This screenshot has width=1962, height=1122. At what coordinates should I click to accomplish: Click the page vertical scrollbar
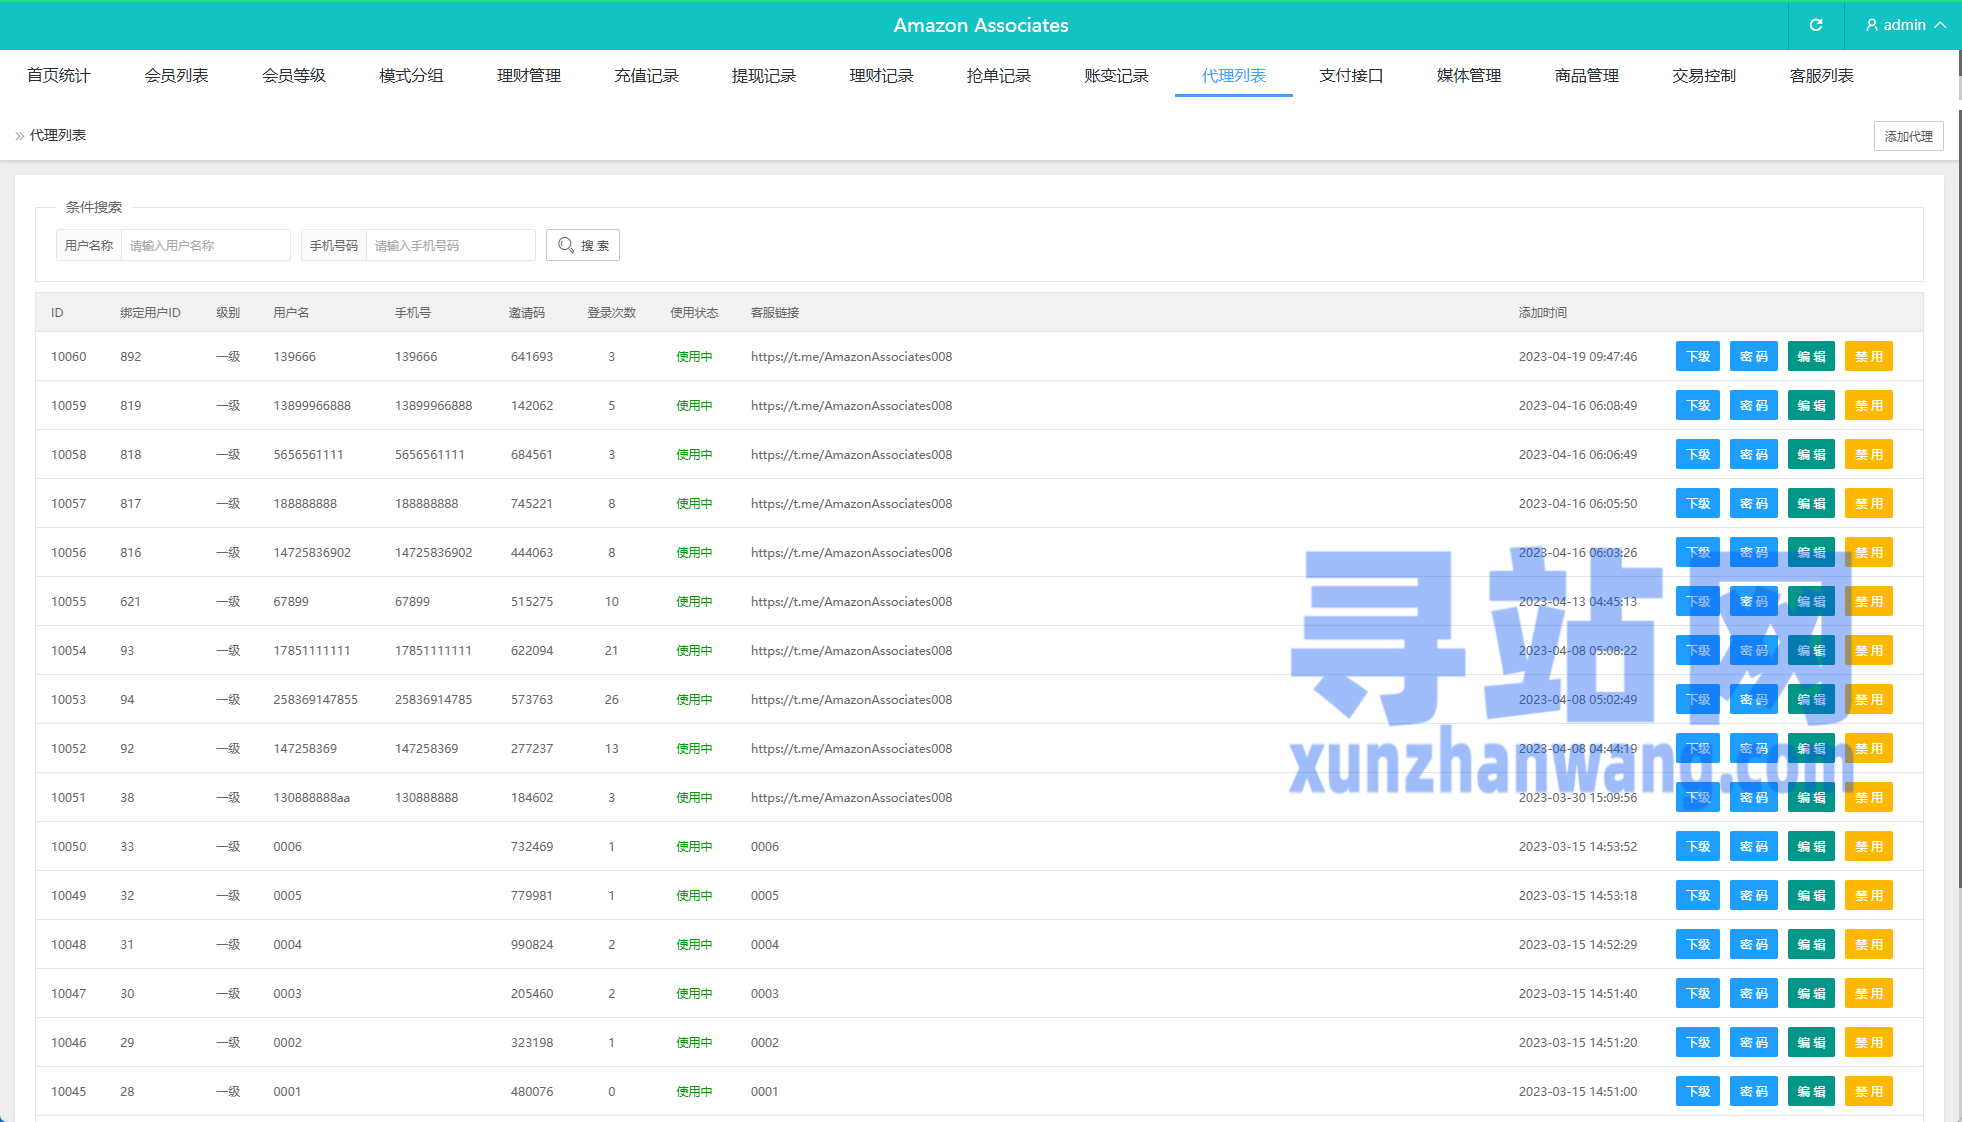1958,500
